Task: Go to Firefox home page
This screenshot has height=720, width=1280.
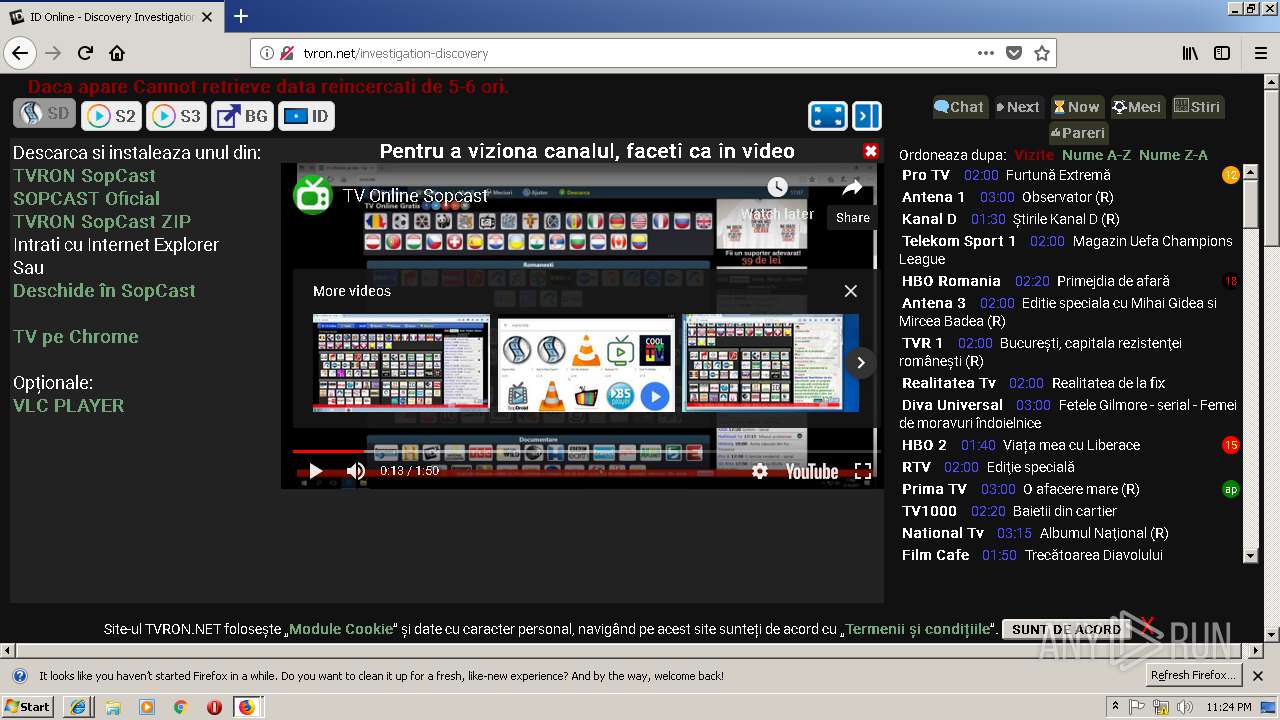Action: (117, 53)
